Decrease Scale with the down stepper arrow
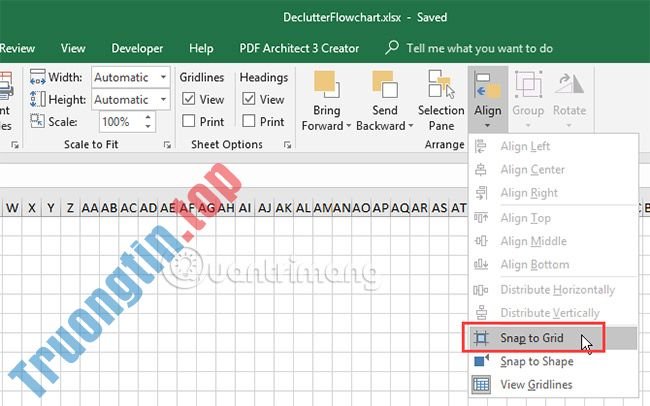 (x=148, y=126)
